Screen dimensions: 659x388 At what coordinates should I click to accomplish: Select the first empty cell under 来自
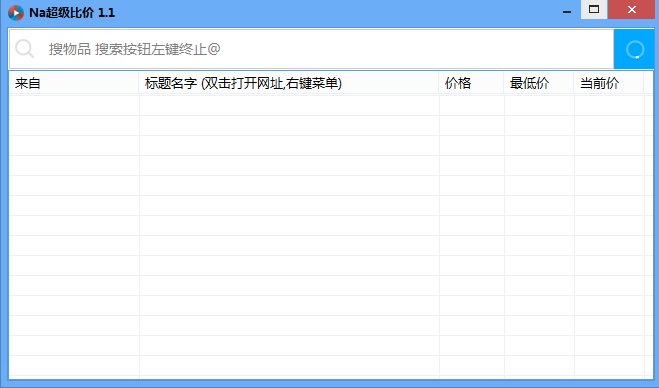coord(74,106)
